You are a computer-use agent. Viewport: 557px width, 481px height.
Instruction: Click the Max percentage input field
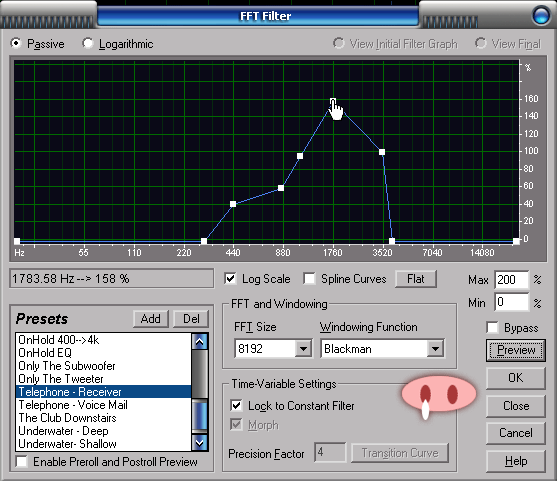click(512, 280)
